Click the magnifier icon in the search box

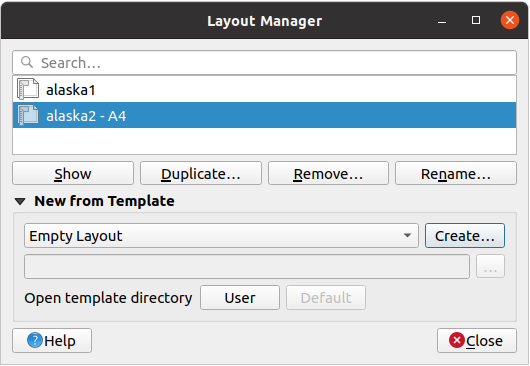click(27, 62)
